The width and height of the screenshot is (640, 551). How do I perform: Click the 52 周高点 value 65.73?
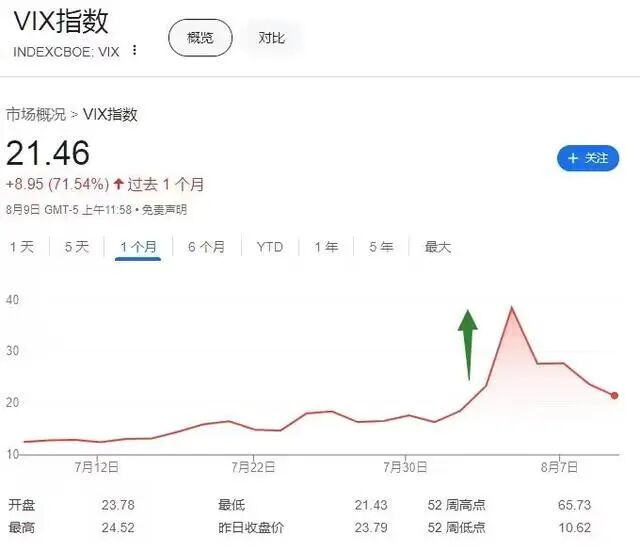(574, 505)
